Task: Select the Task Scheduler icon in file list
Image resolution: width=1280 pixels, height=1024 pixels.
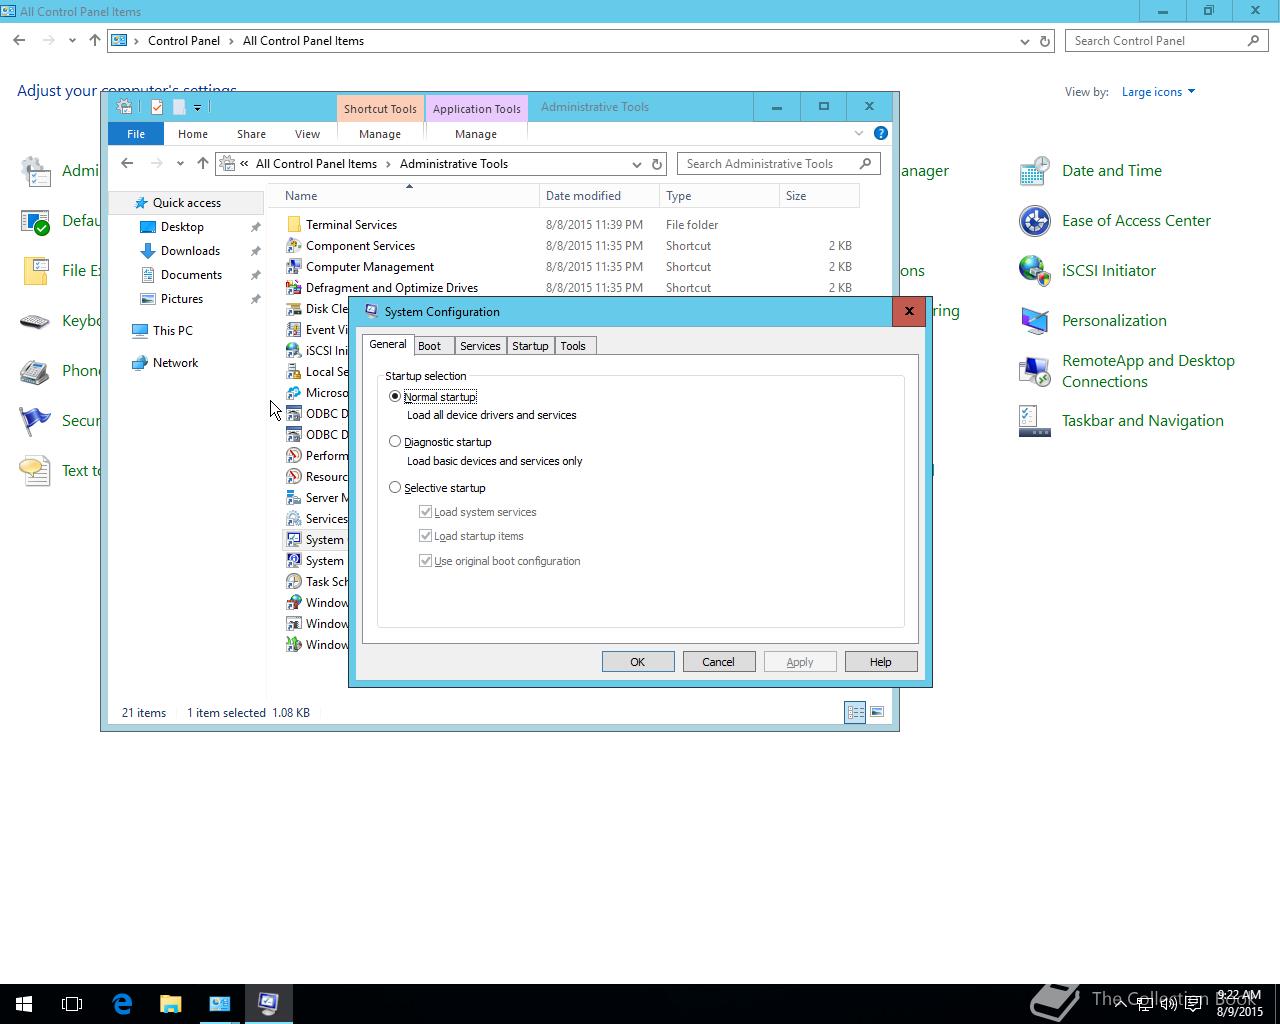Action: click(x=294, y=582)
